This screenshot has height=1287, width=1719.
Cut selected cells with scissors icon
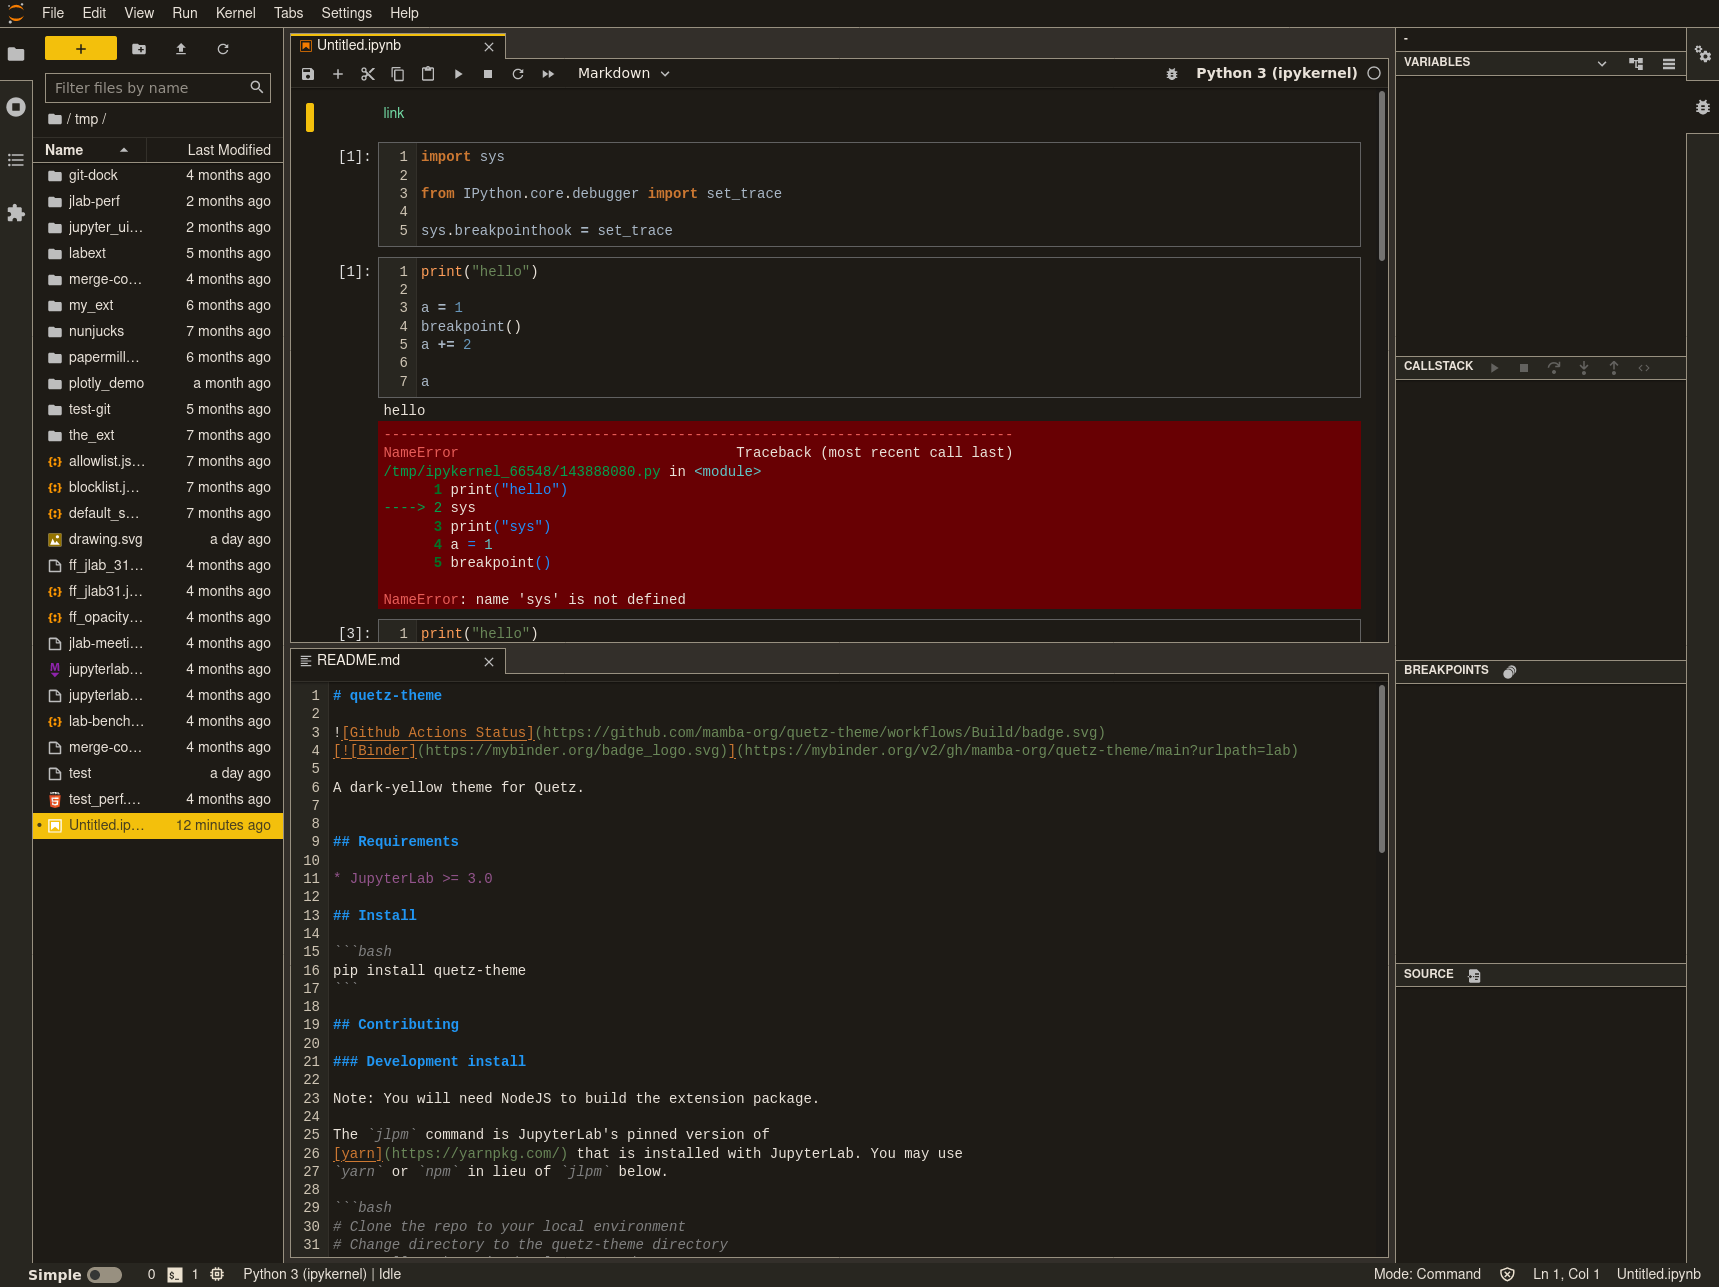point(368,74)
